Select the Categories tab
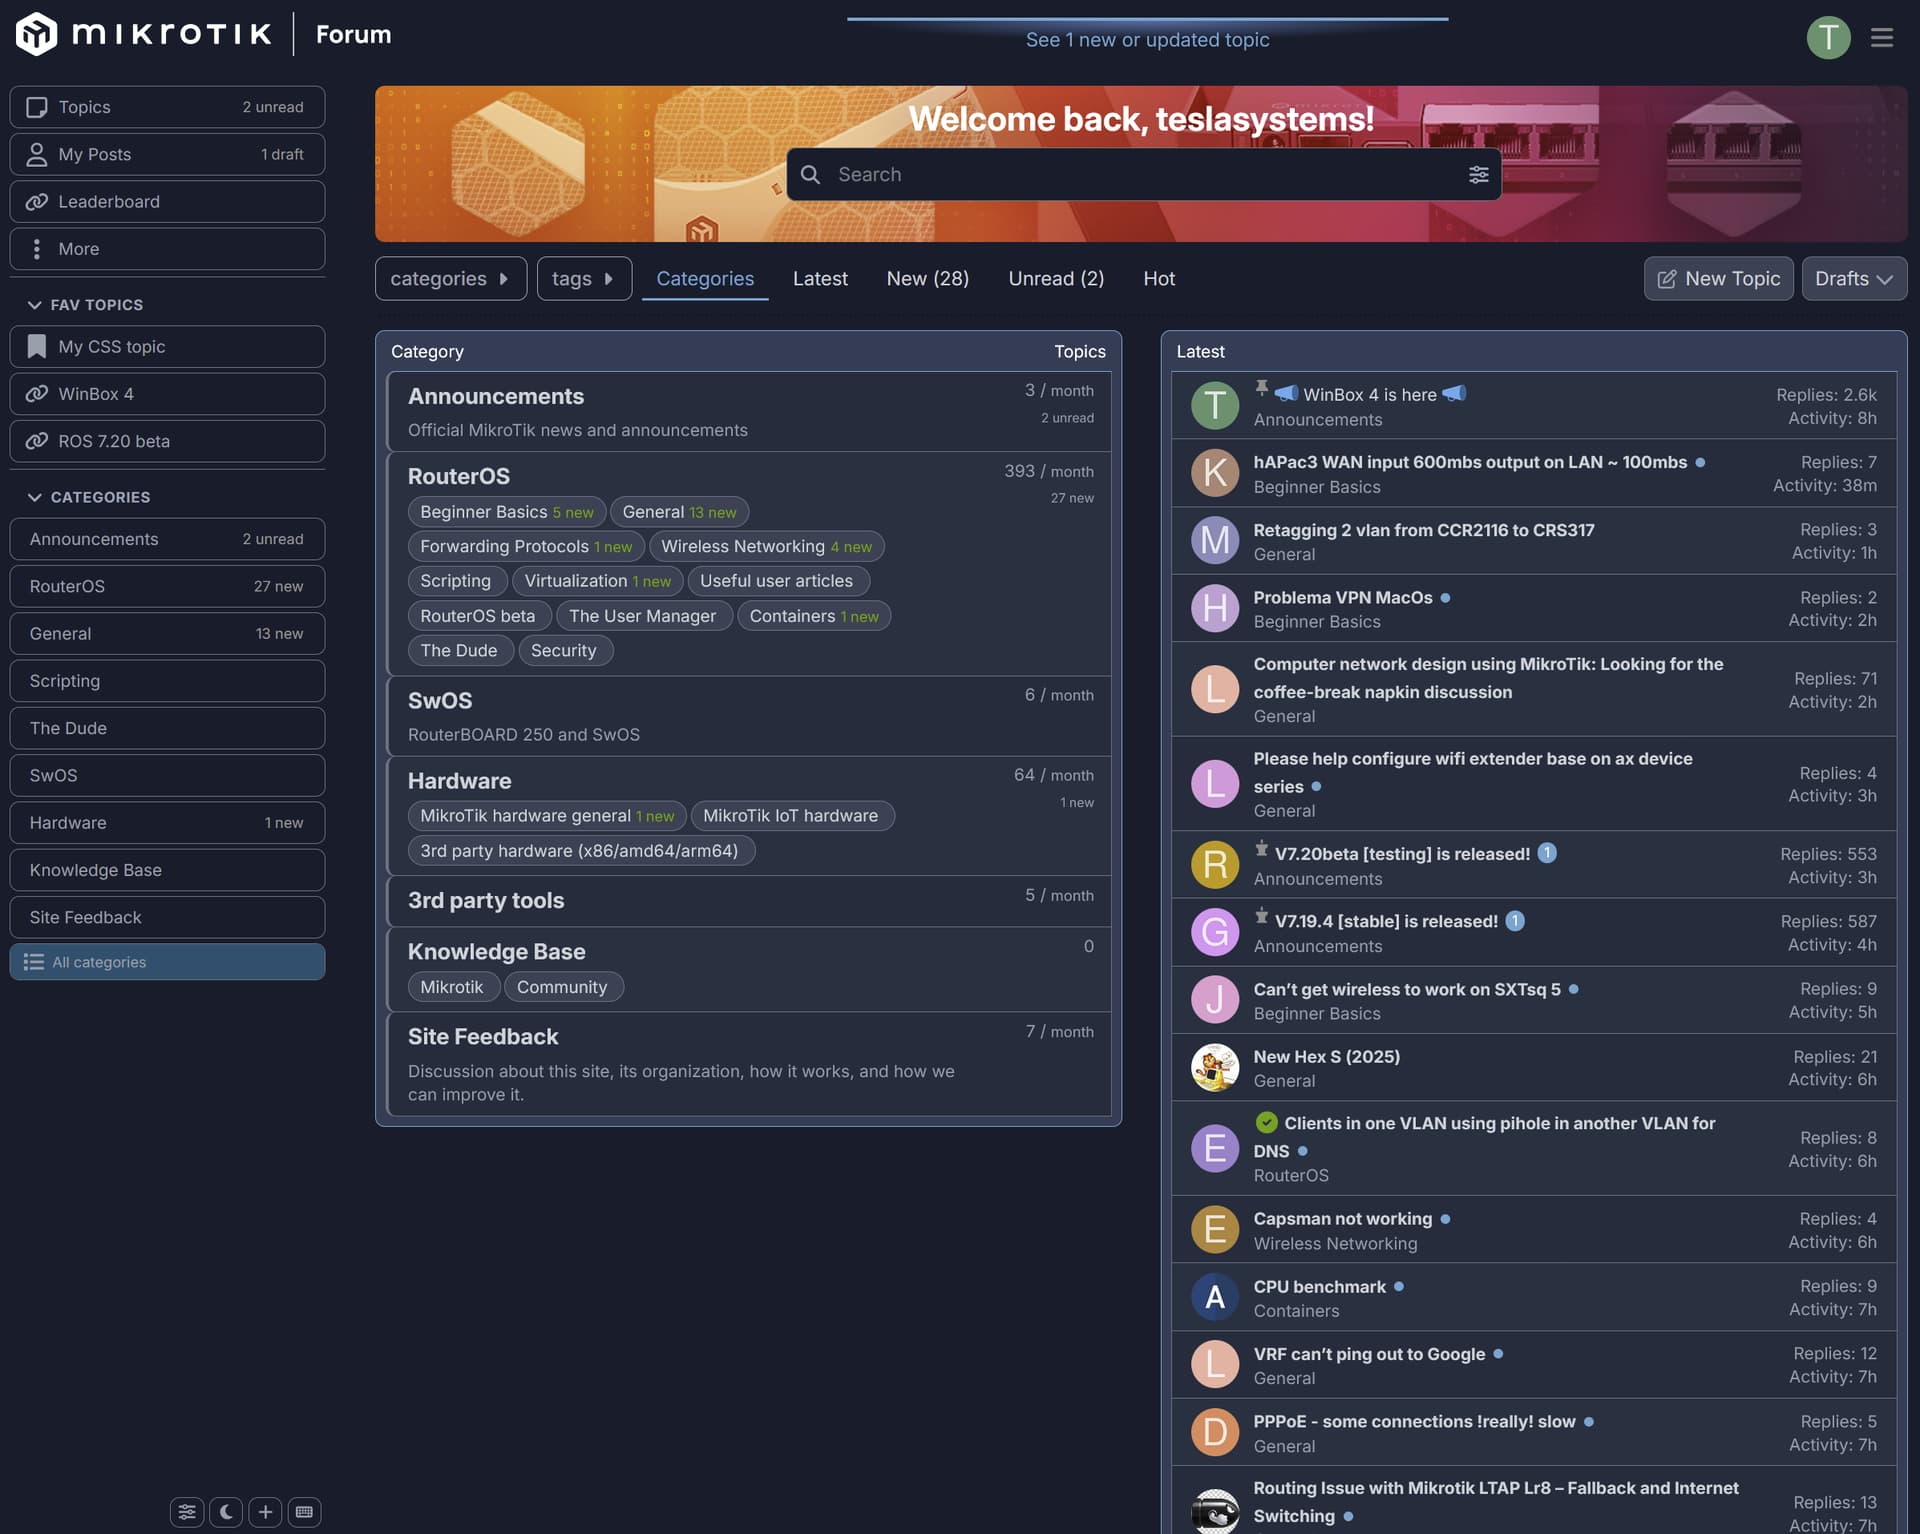Screen dimensions: 1920x1534 tap(704, 278)
